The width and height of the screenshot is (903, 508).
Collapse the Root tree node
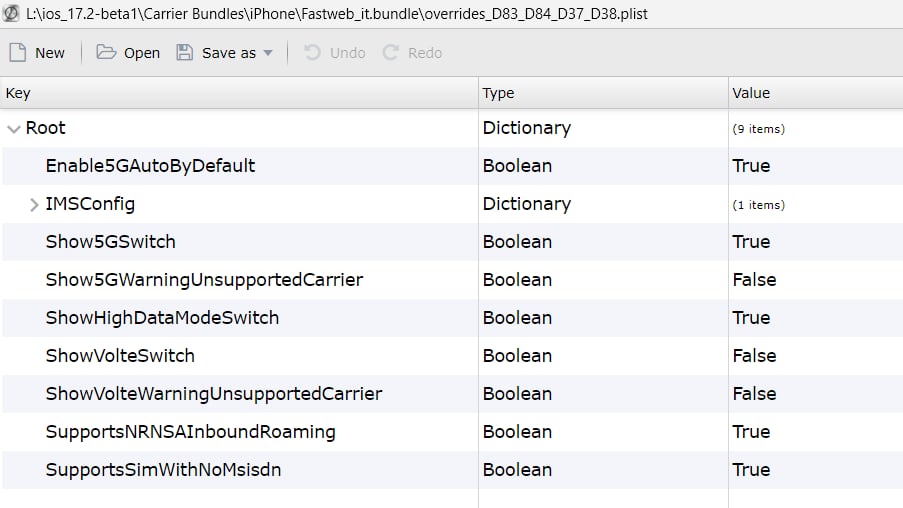tap(13, 128)
